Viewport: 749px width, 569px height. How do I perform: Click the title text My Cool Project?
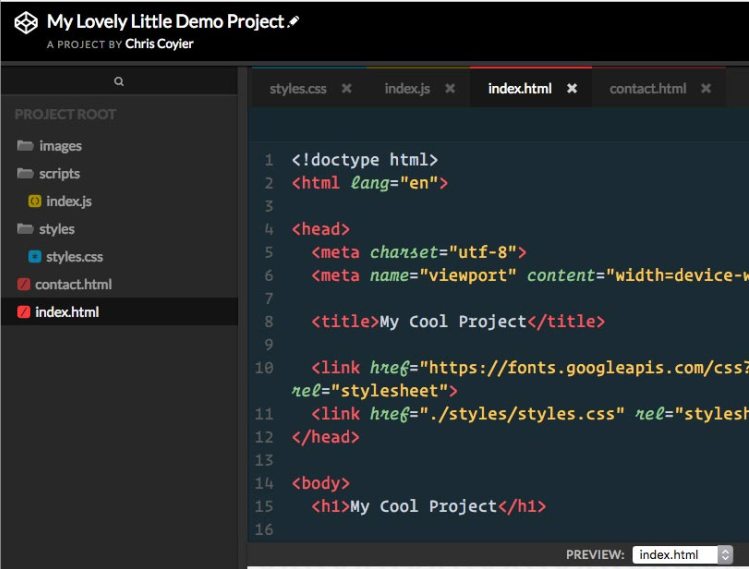click(x=453, y=322)
